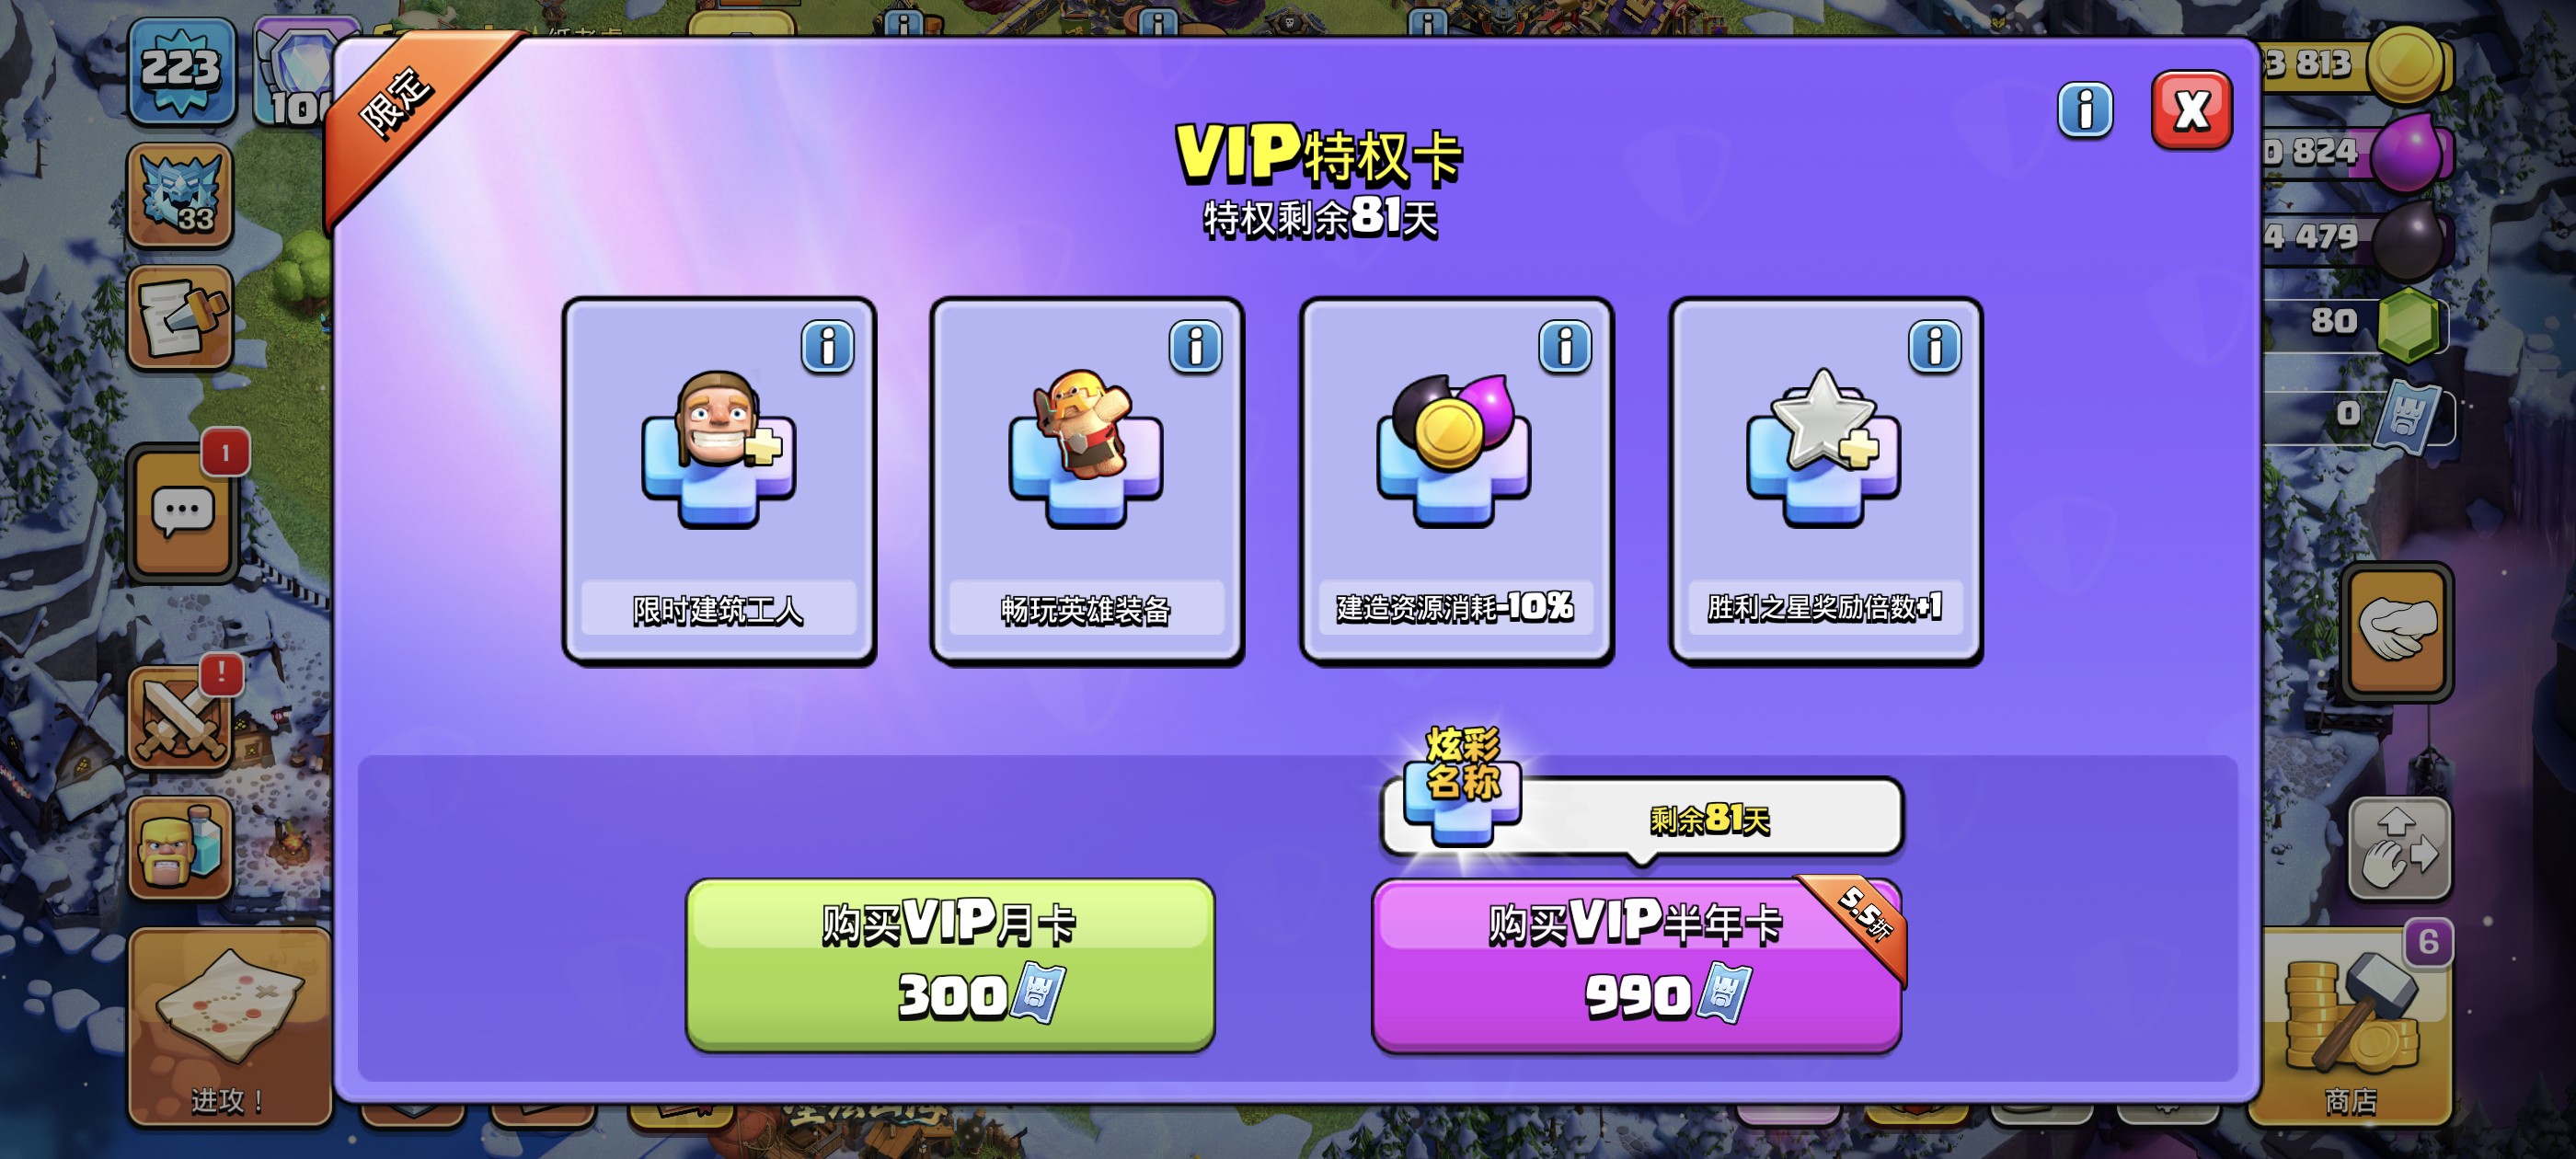Select the star bonus perk card
Screen dimensions: 2576x1159
1825,480
